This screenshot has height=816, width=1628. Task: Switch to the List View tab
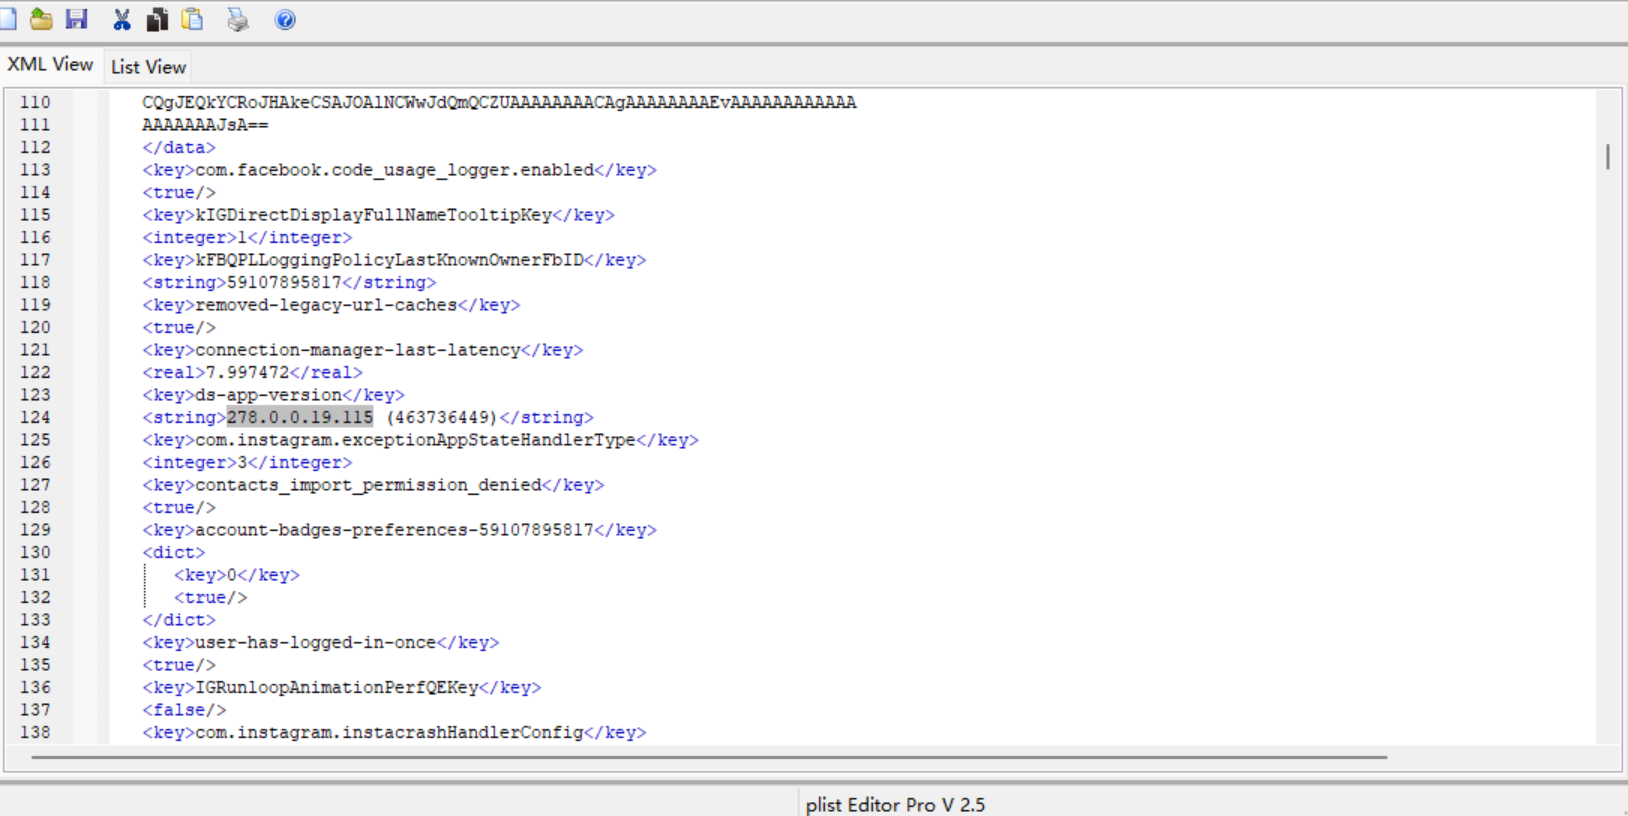coord(148,67)
